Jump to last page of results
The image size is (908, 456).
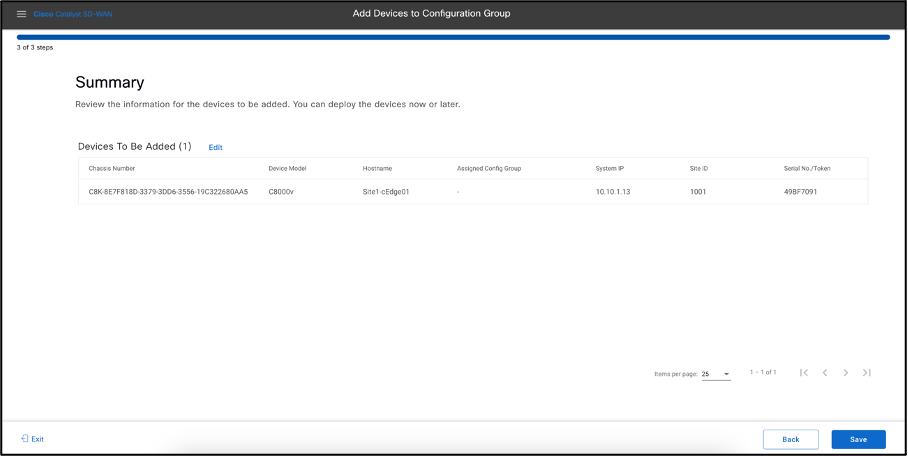(x=866, y=373)
